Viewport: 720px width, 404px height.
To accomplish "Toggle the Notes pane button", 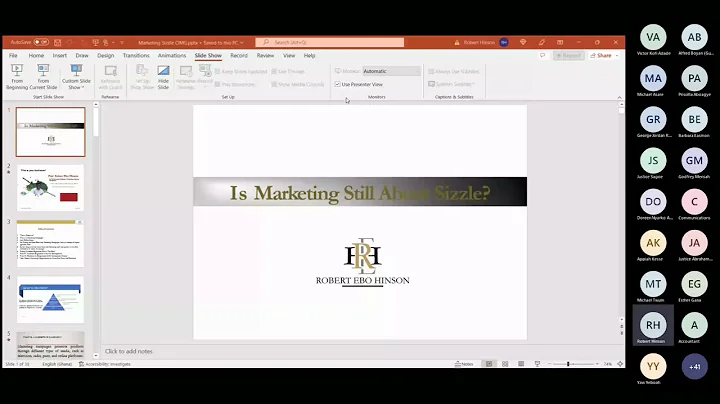I will tap(464, 364).
